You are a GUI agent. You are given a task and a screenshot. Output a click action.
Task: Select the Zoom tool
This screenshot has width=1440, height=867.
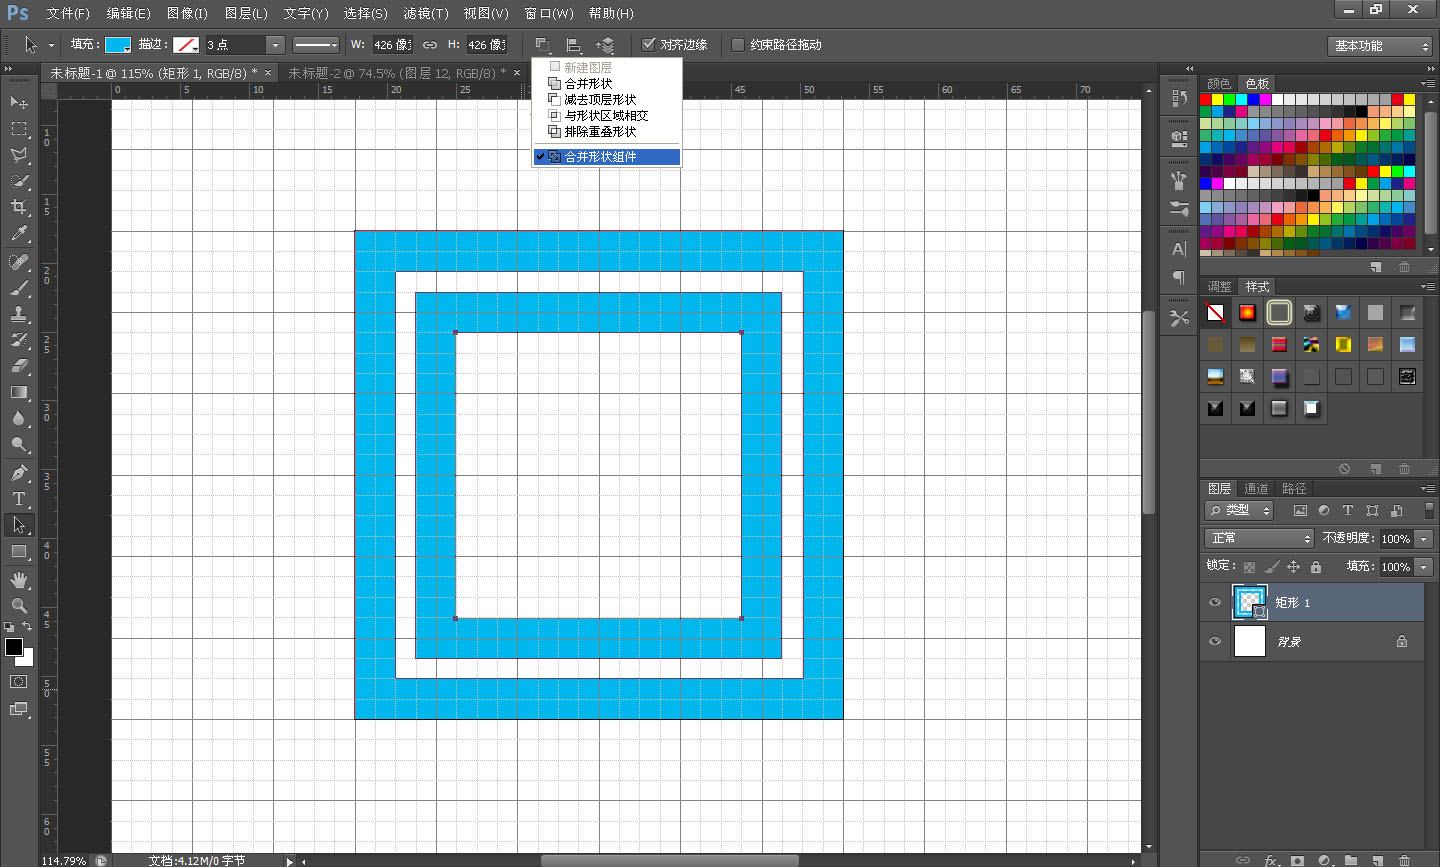tap(19, 606)
